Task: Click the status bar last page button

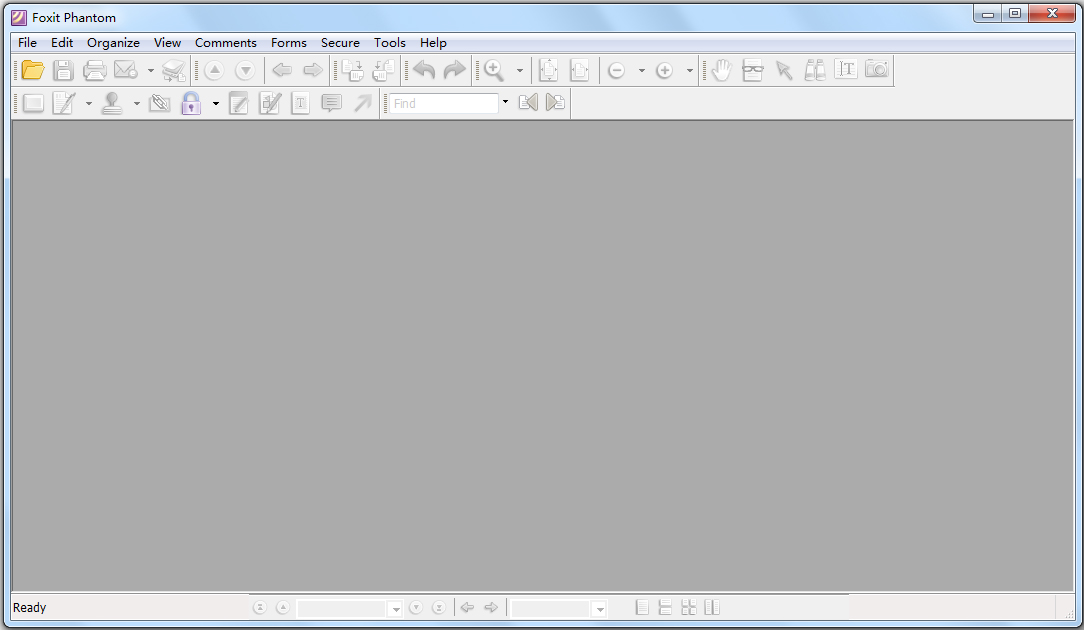Action: pos(438,607)
